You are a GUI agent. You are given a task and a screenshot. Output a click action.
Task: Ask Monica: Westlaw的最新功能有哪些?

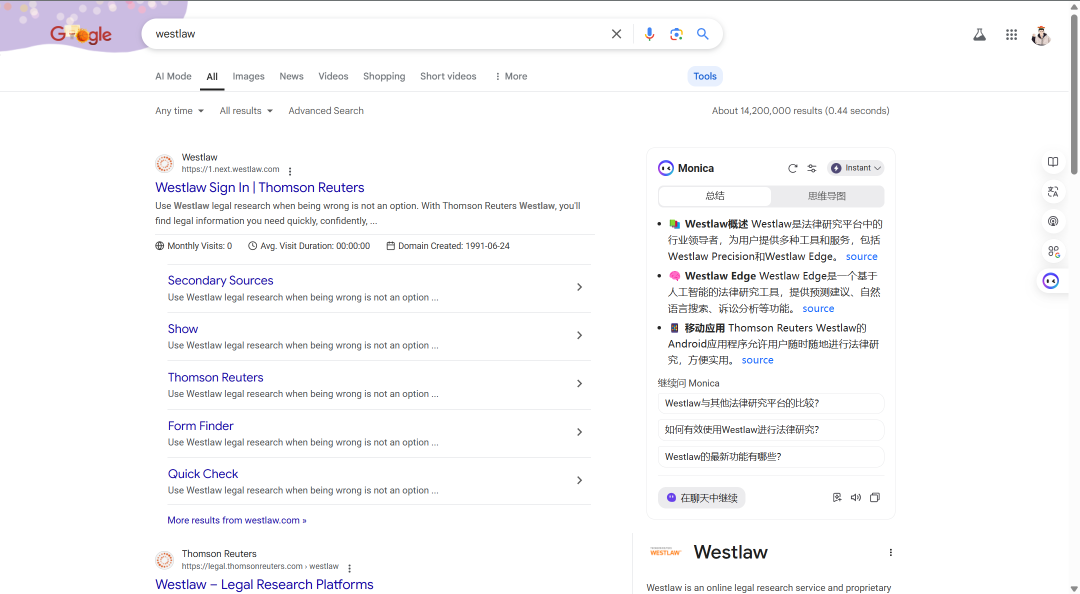(771, 457)
